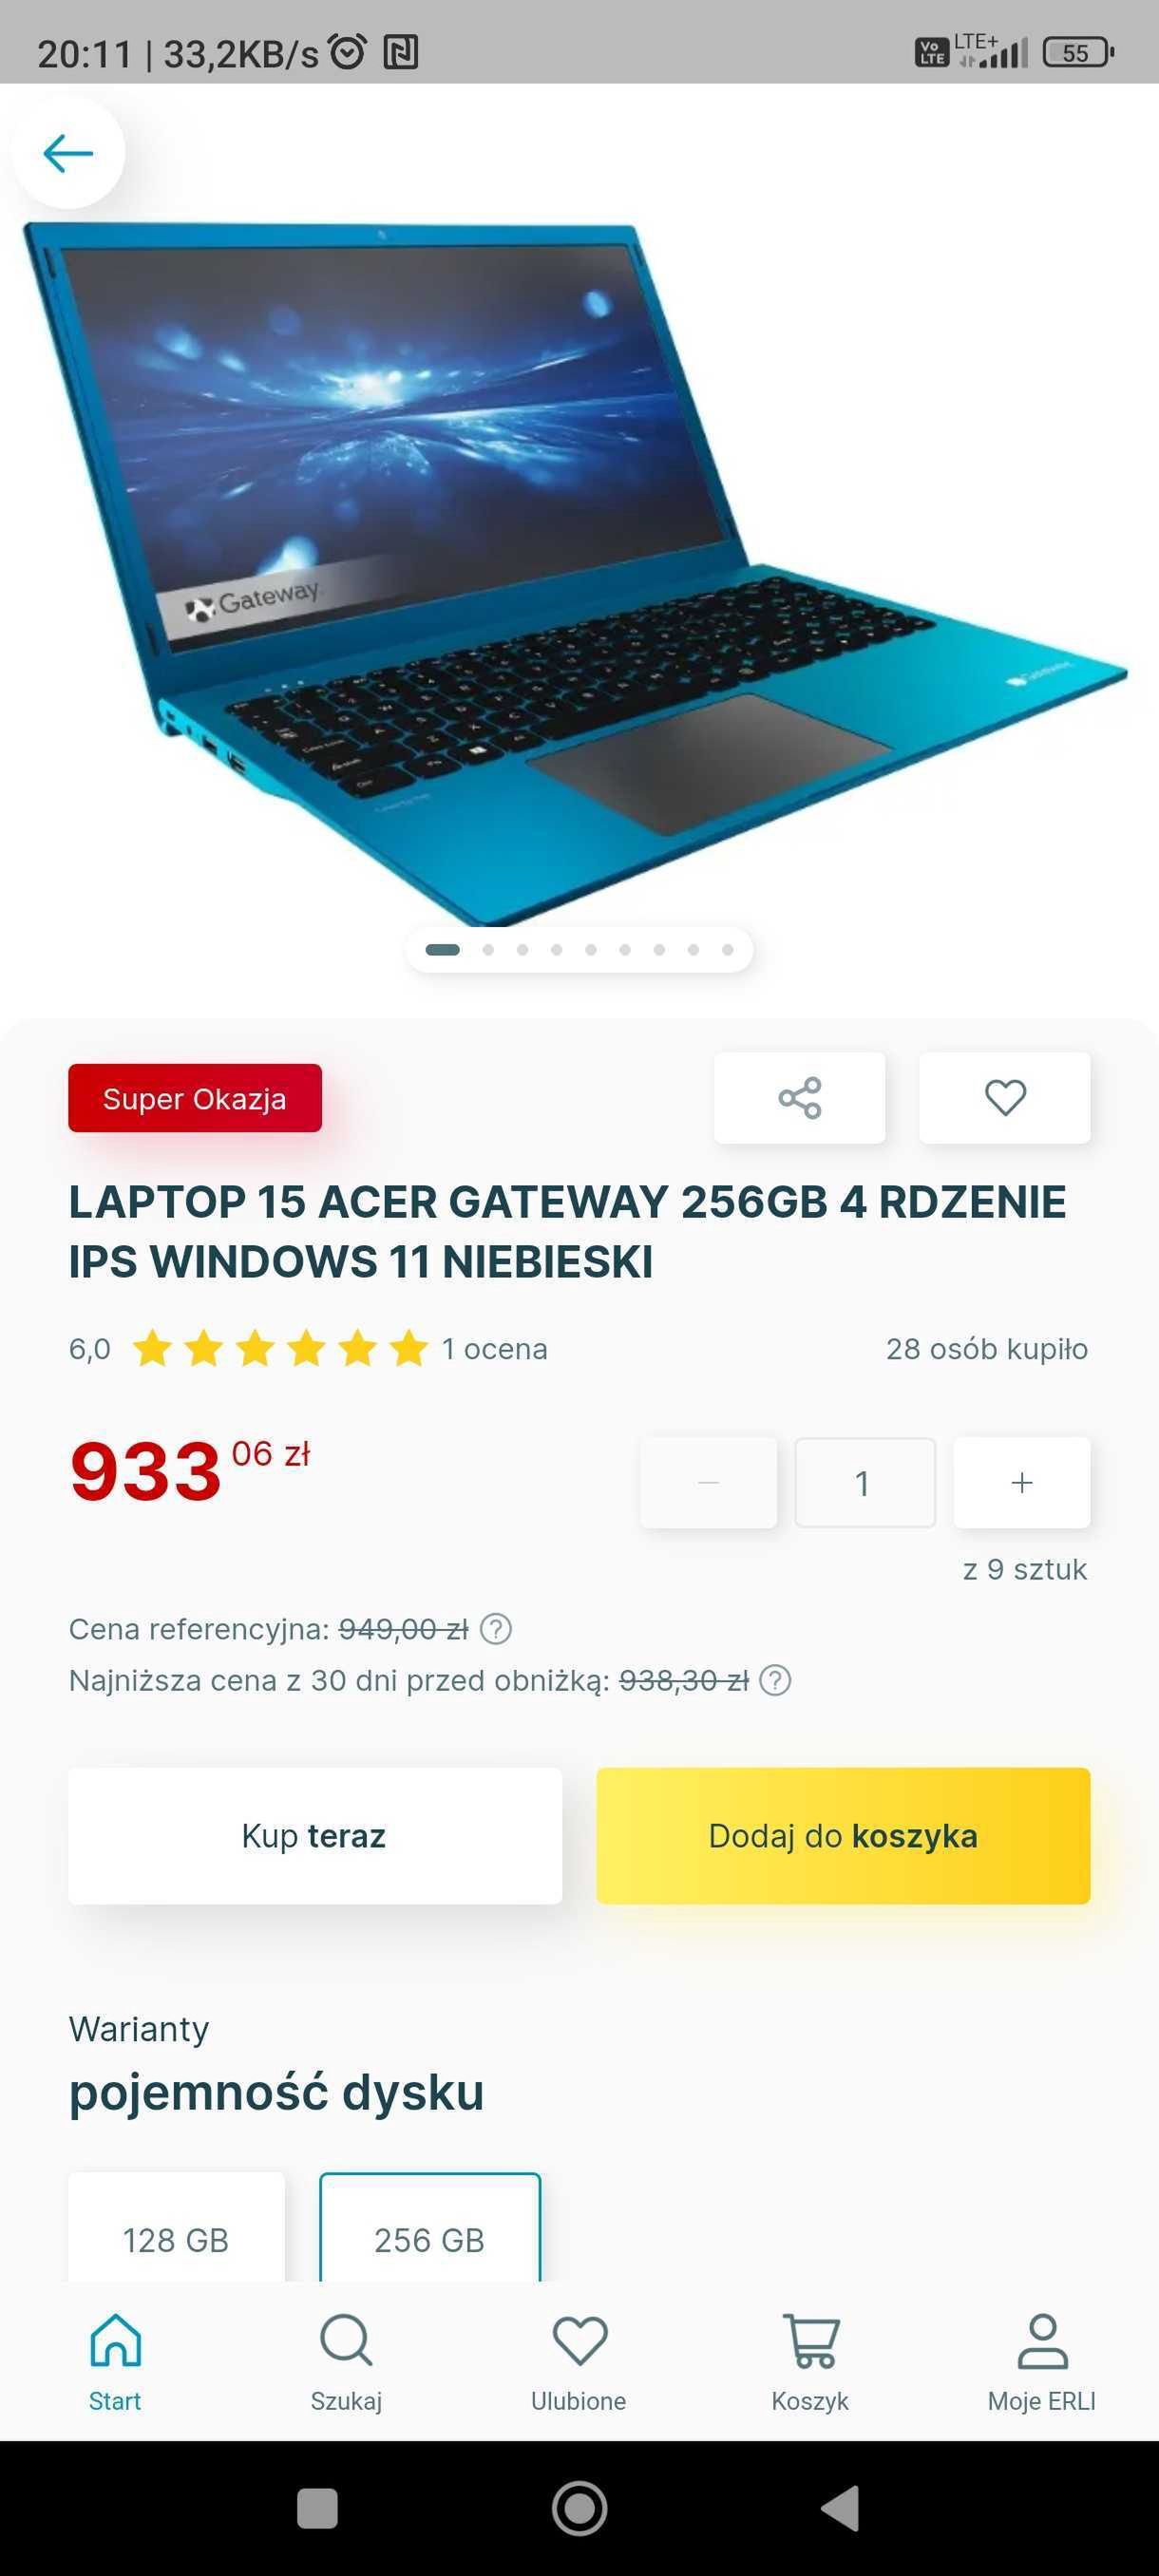
Task: Go back using the arrow icon
Action: [68, 153]
